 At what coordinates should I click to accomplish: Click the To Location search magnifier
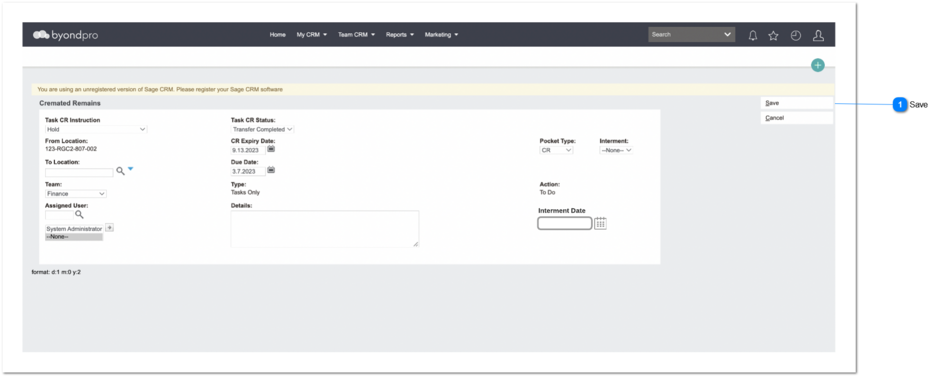coord(120,171)
